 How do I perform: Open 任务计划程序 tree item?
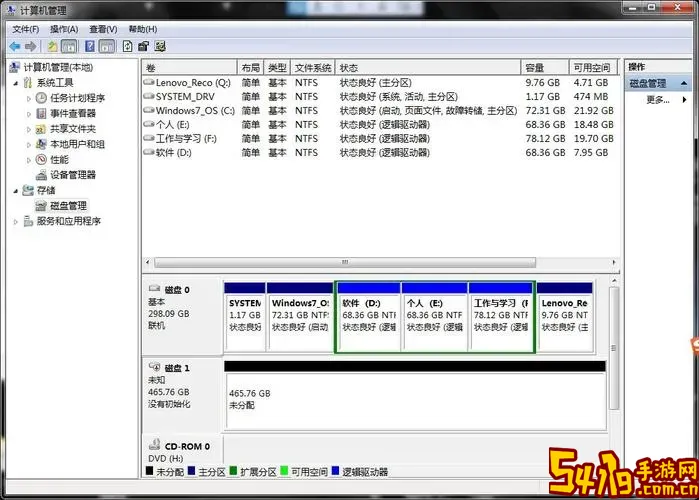pyautogui.click(x=77, y=98)
